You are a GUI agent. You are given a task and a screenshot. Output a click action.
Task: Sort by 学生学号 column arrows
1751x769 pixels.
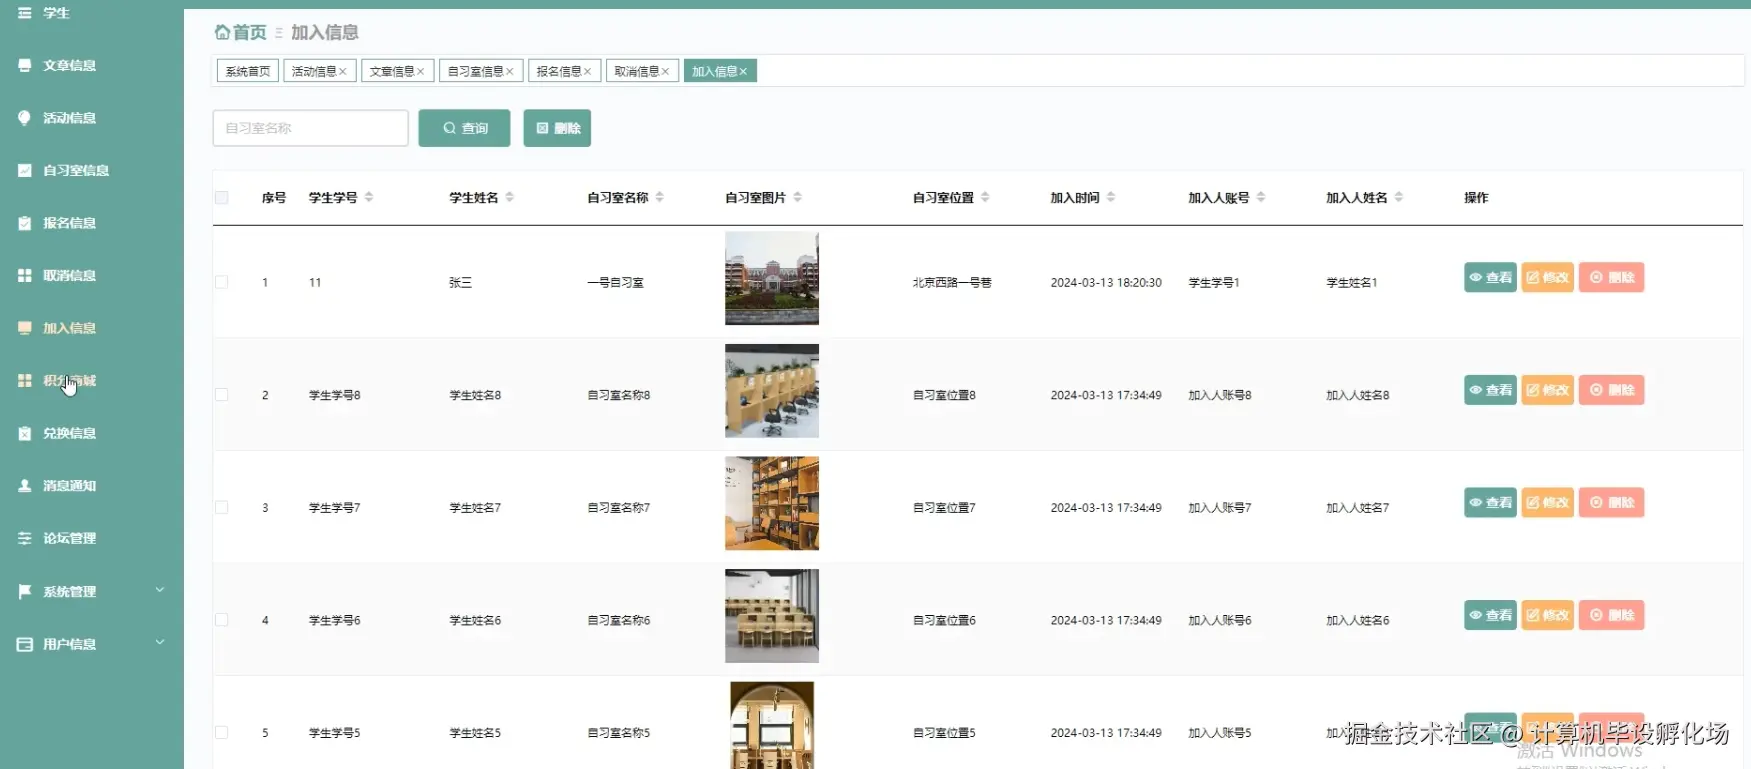(x=369, y=197)
